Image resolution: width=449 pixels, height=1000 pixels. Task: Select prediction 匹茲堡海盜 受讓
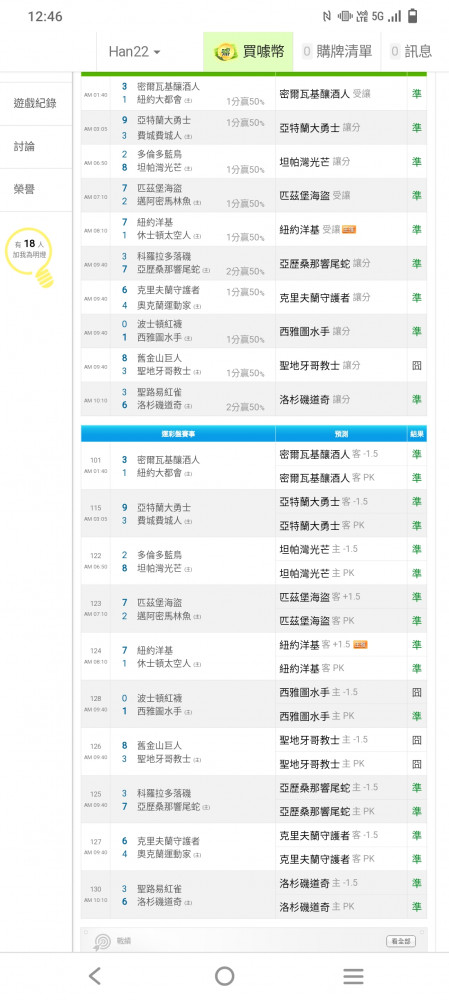(x=315, y=196)
